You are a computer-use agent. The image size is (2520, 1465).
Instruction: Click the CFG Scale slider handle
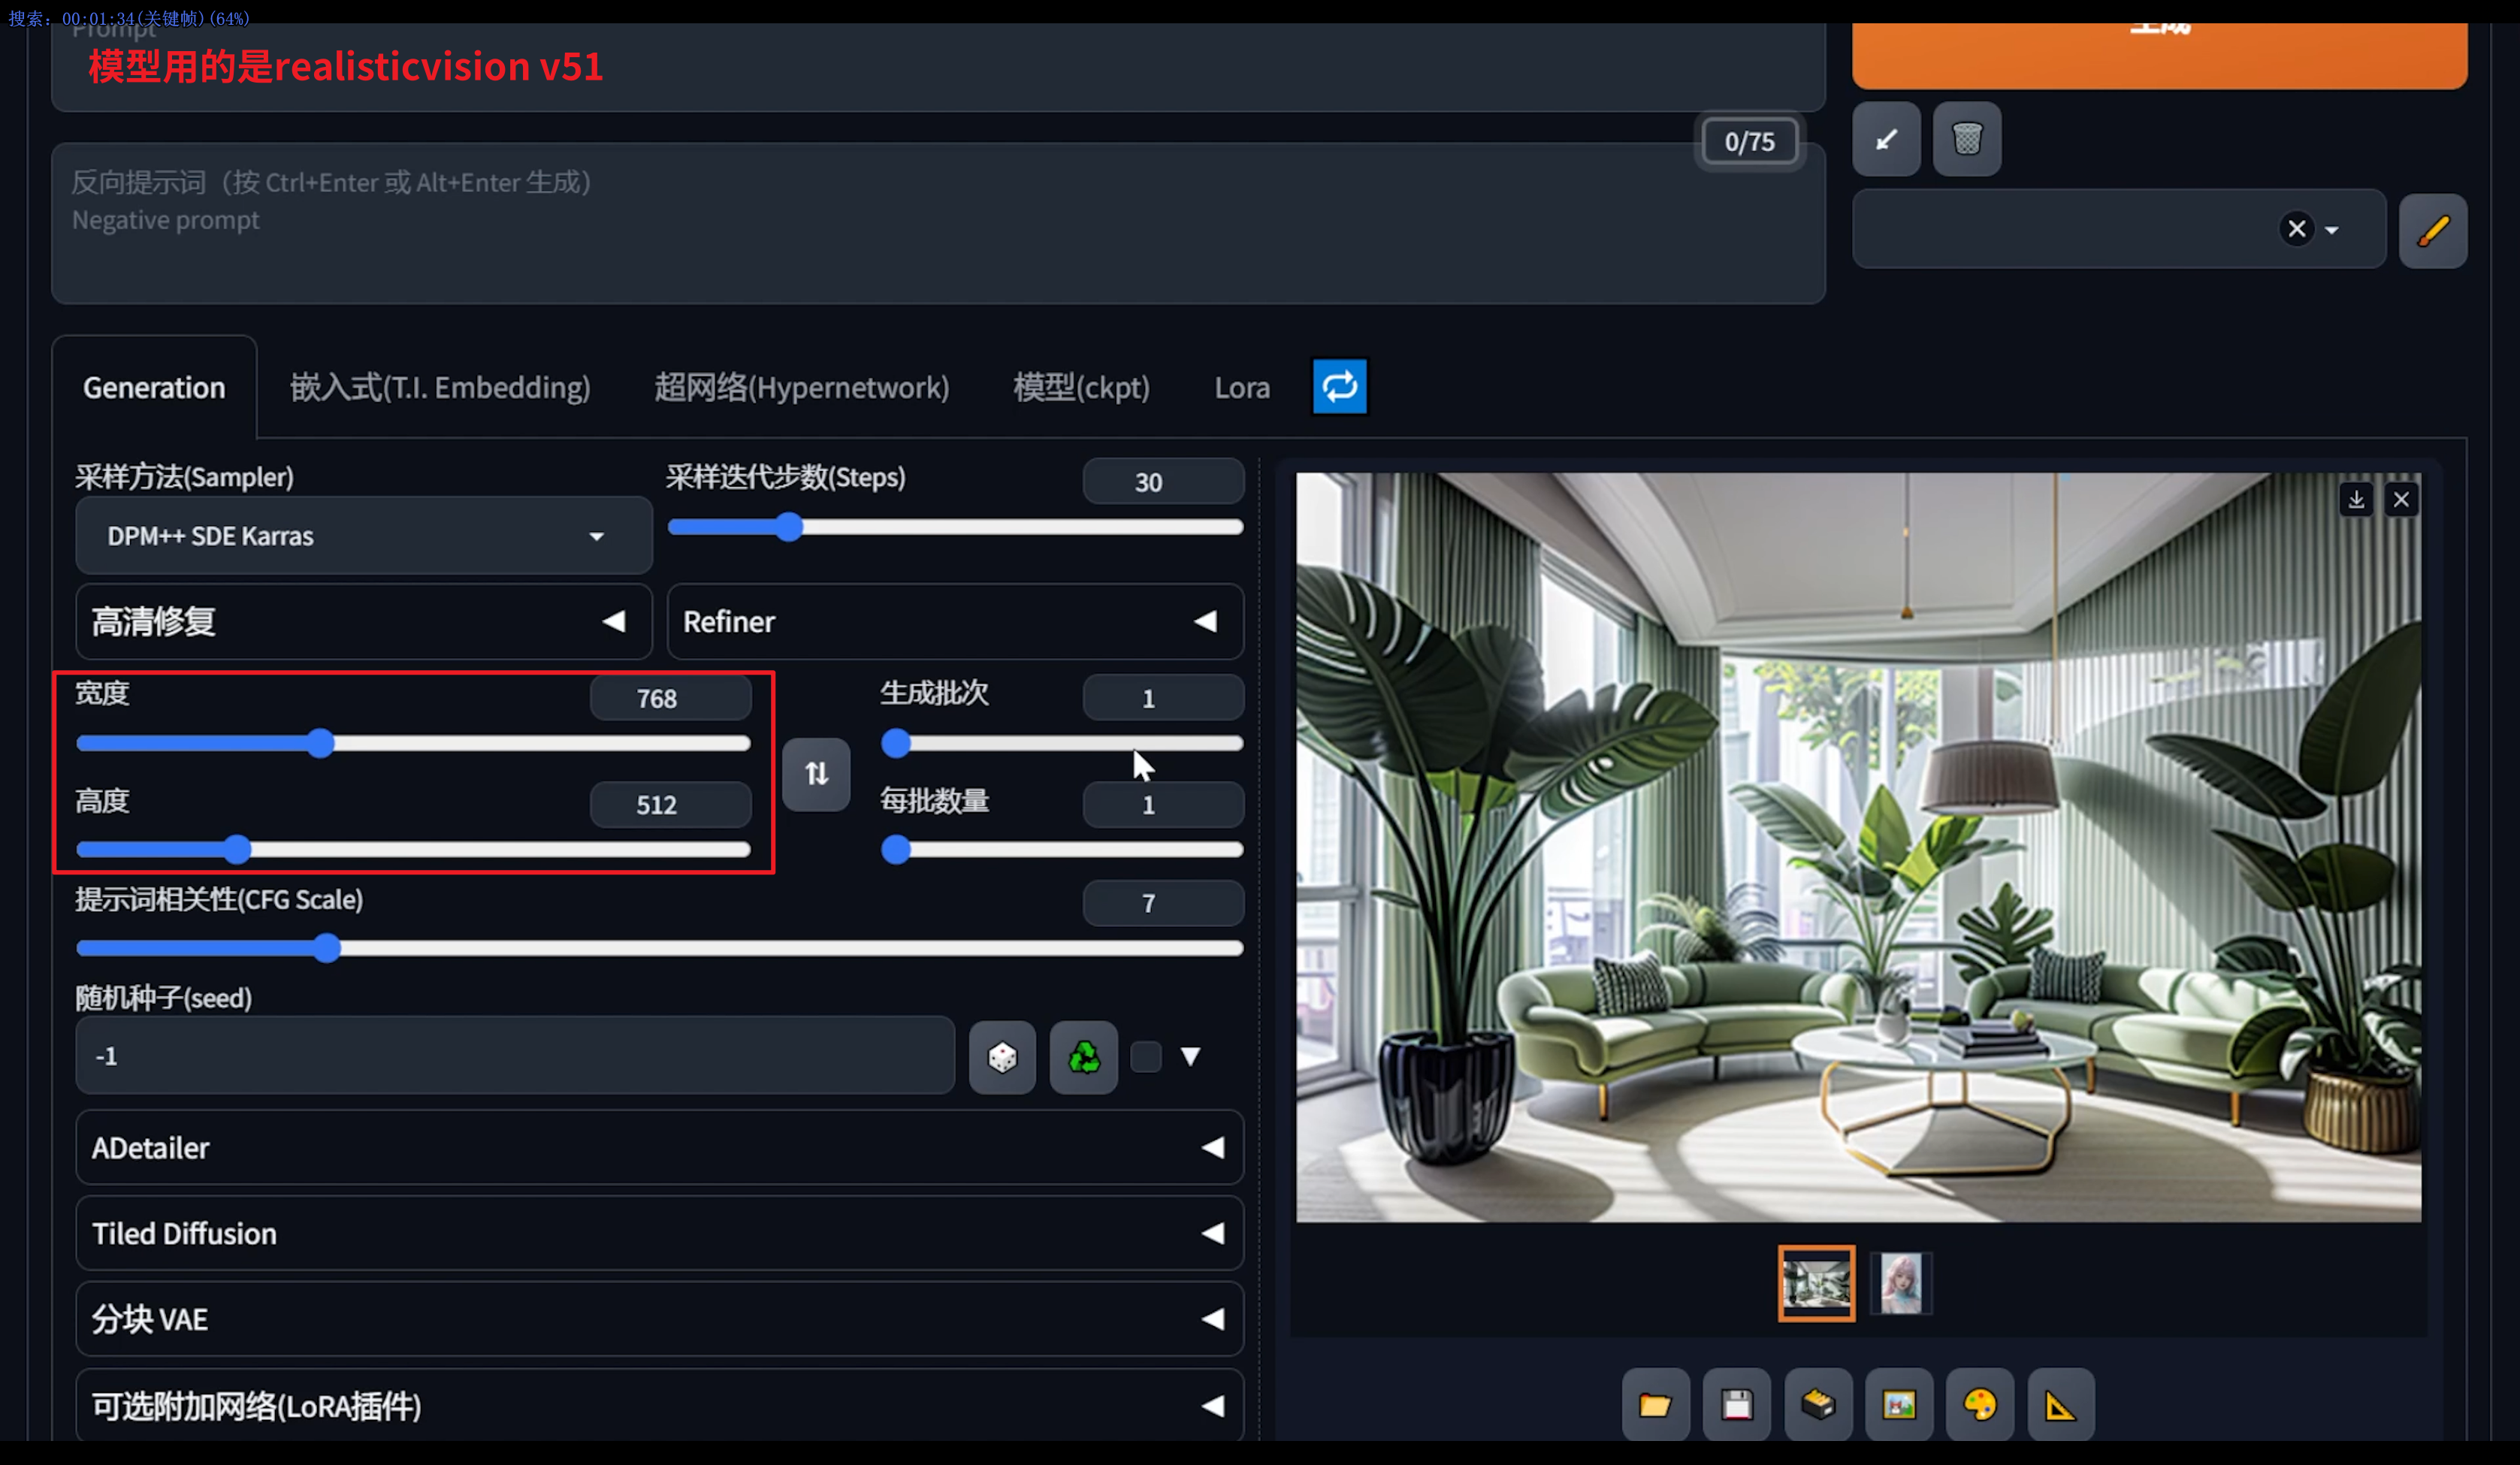[327, 948]
